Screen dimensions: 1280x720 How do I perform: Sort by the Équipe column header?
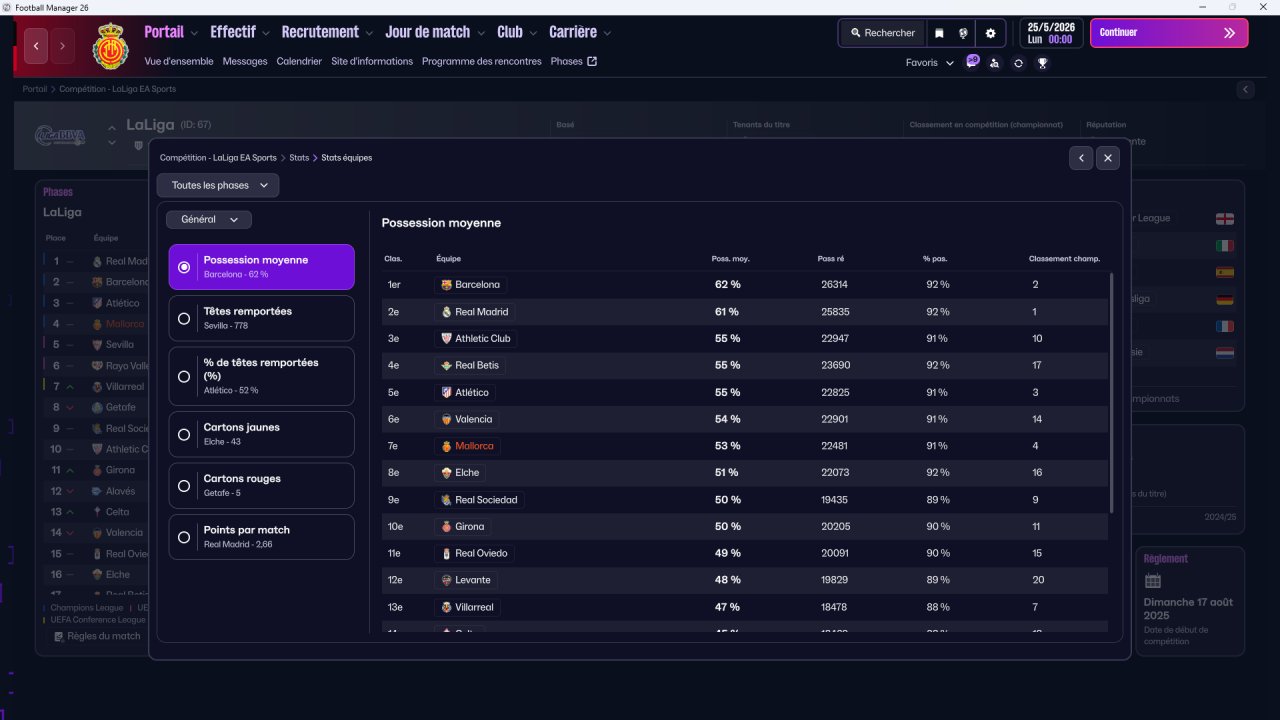448,259
